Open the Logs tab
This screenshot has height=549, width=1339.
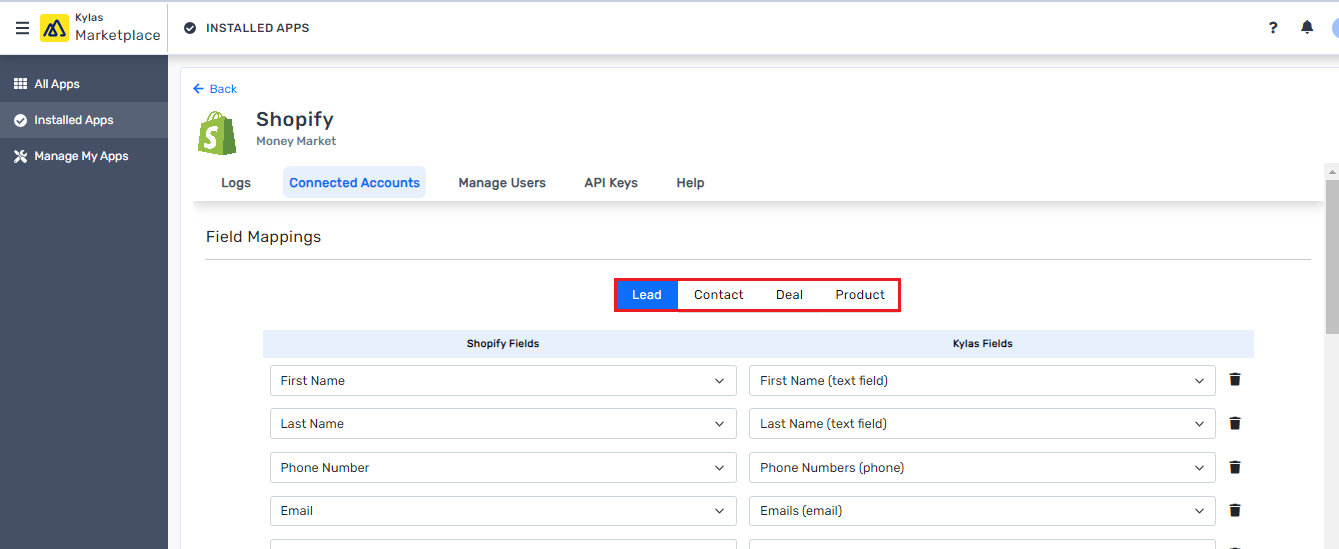pyautogui.click(x=236, y=183)
